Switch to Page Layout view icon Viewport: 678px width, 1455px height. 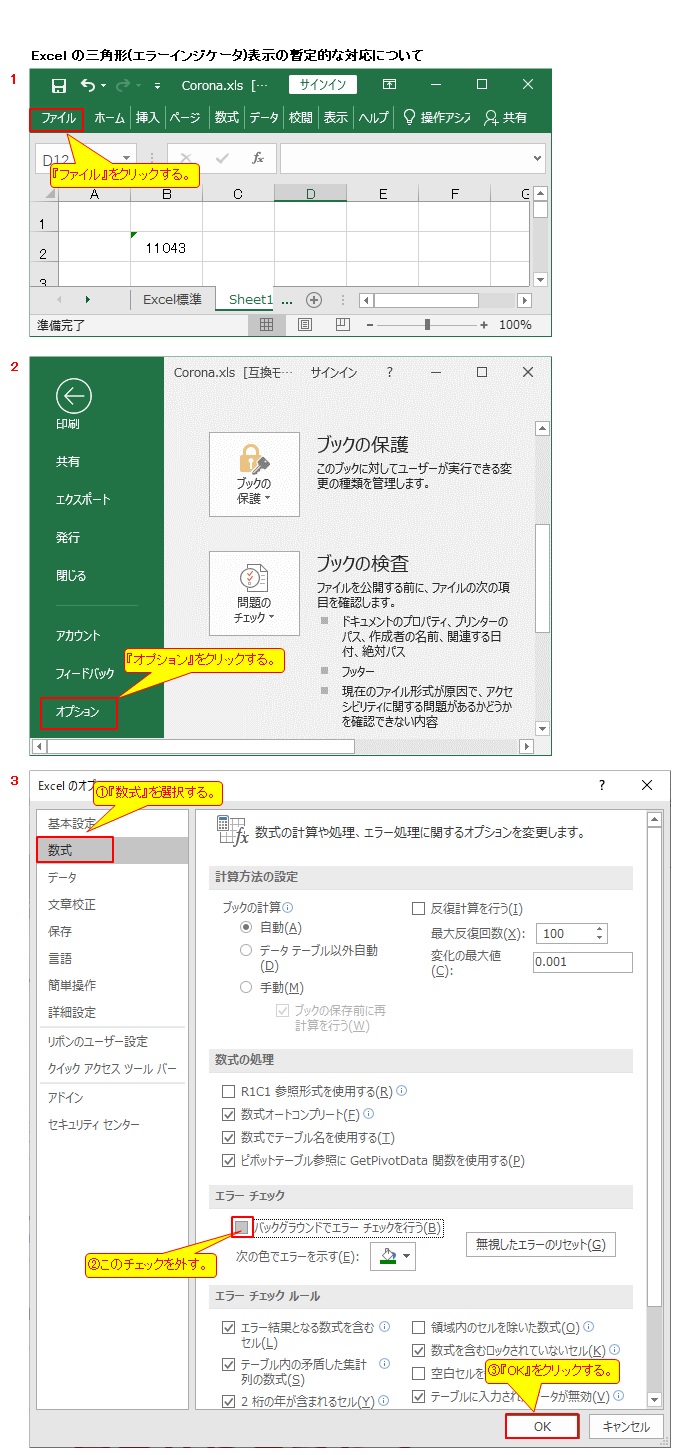point(305,325)
